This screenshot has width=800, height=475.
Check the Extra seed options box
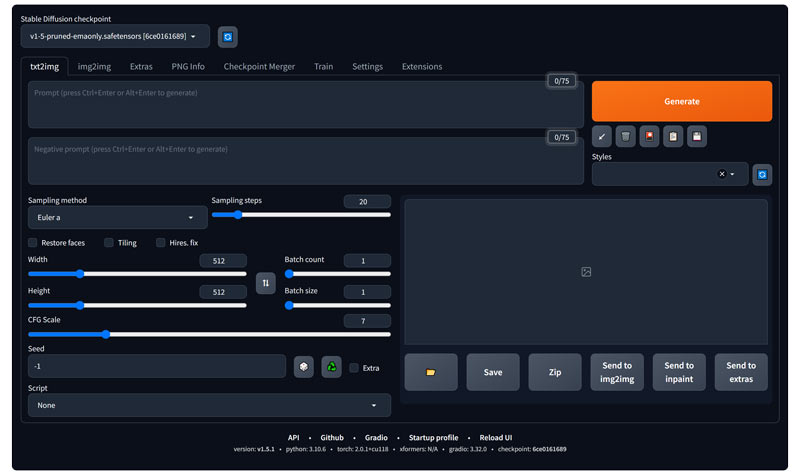point(354,368)
